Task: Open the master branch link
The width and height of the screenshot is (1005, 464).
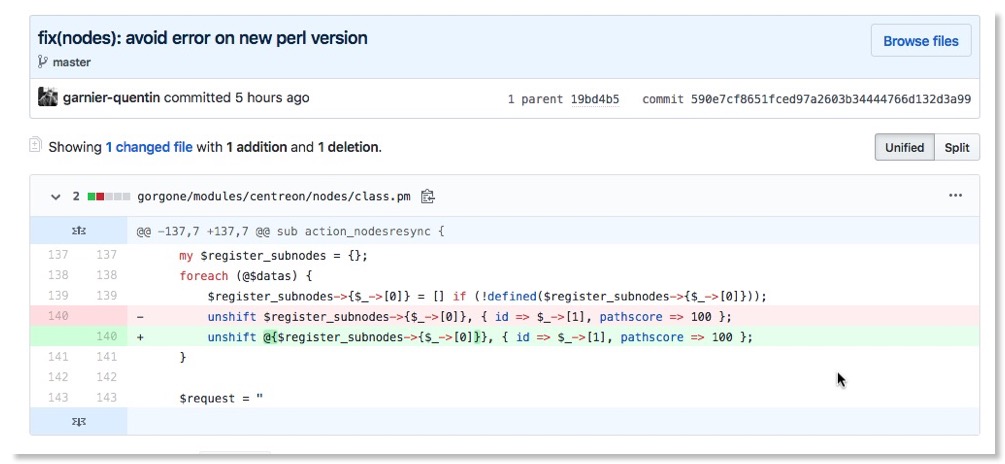Action: point(71,62)
